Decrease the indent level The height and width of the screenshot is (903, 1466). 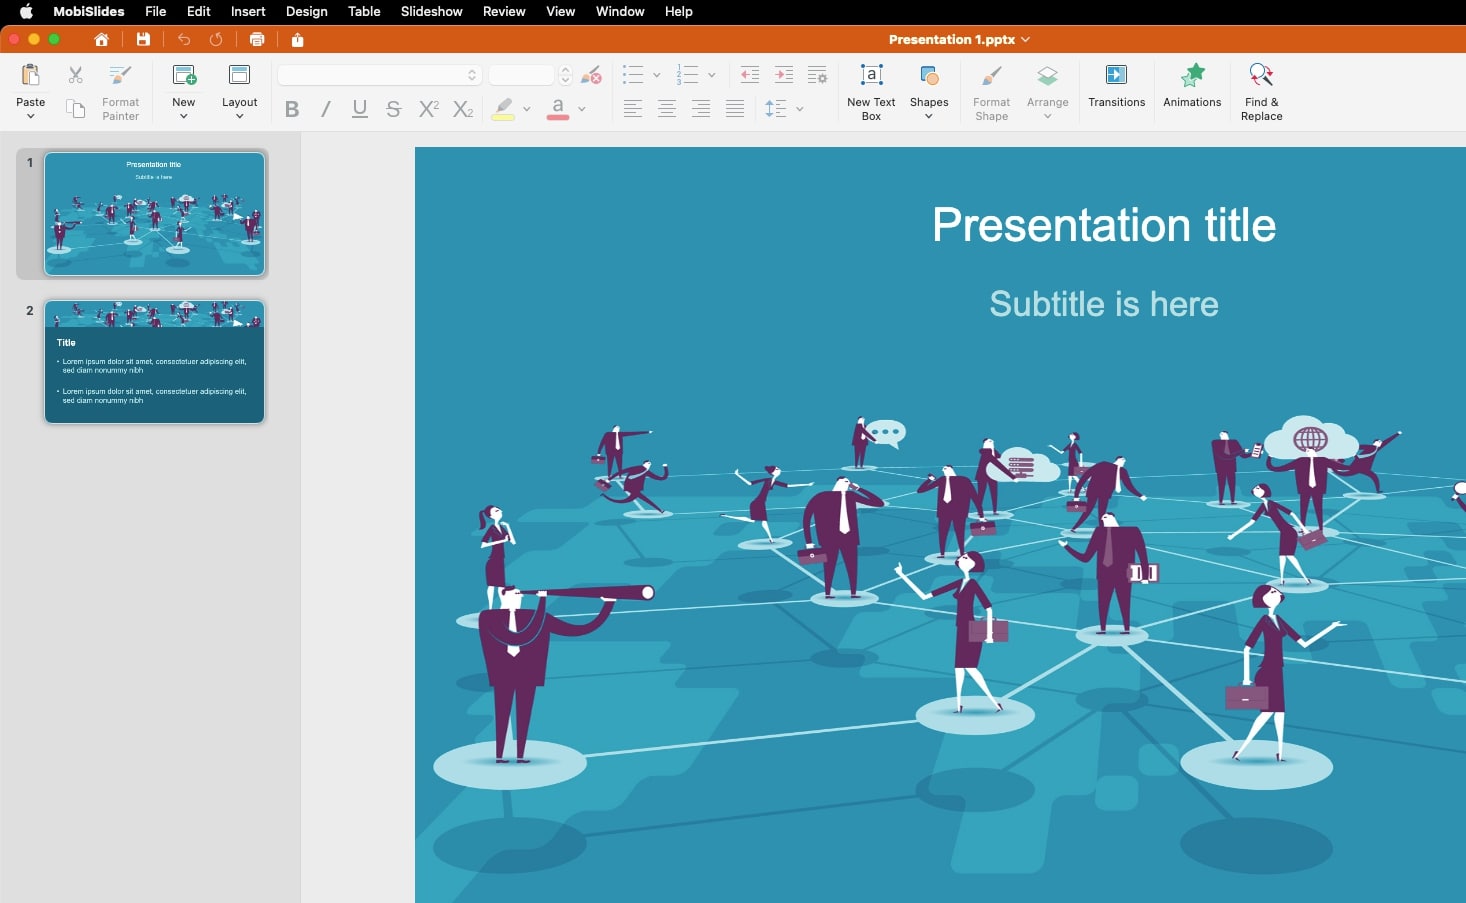[x=750, y=75]
